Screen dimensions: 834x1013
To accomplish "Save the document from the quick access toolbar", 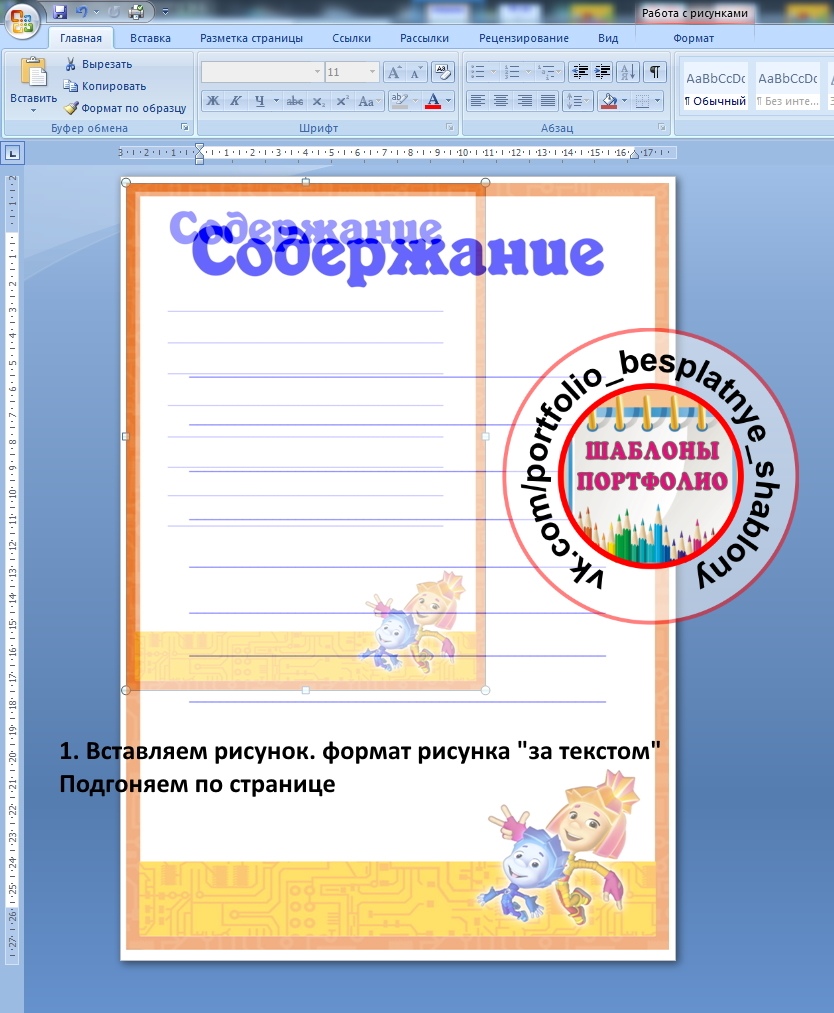I will tap(60, 12).
